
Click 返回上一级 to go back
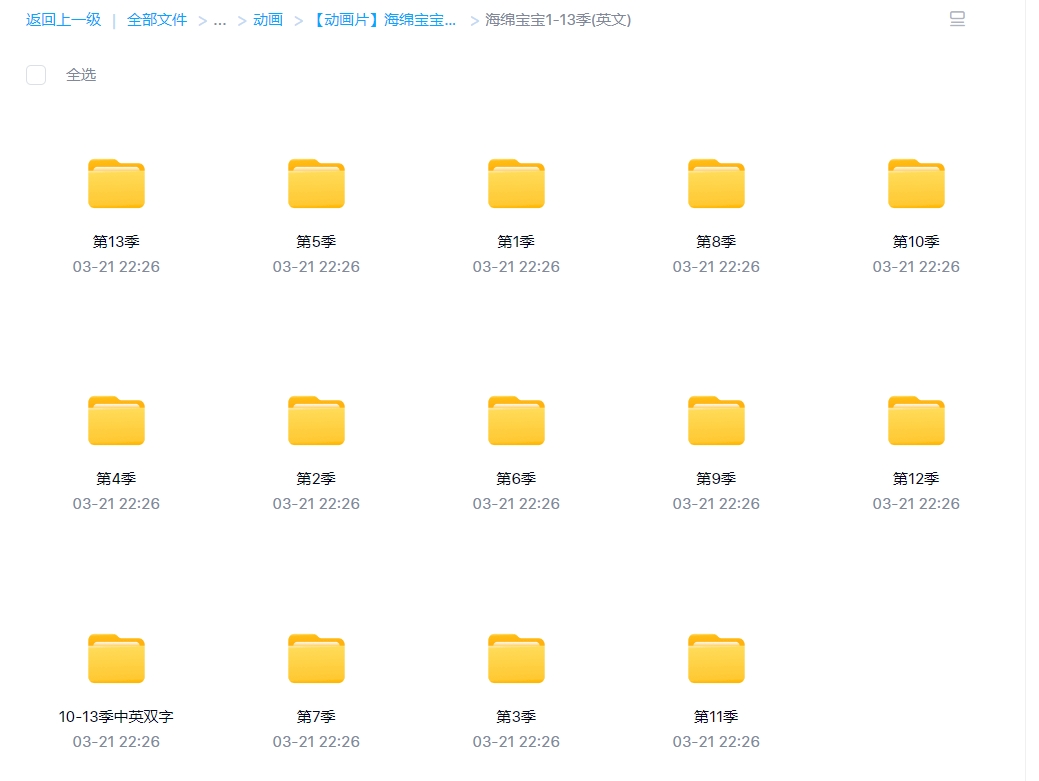[x=63, y=20]
